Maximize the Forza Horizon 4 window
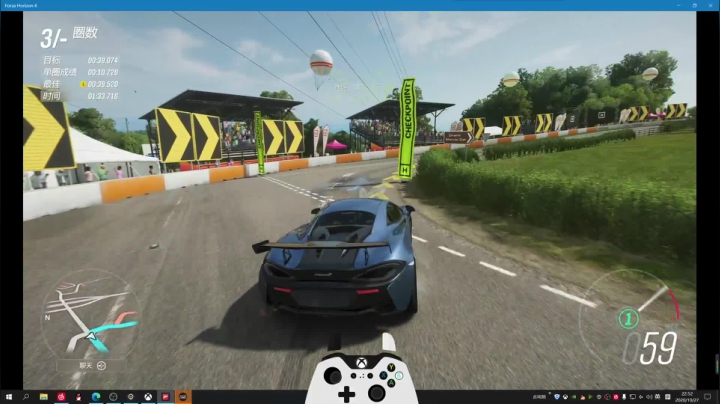Image resolution: width=720 pixels, height=404 pixels. click(x=695, y=6)
